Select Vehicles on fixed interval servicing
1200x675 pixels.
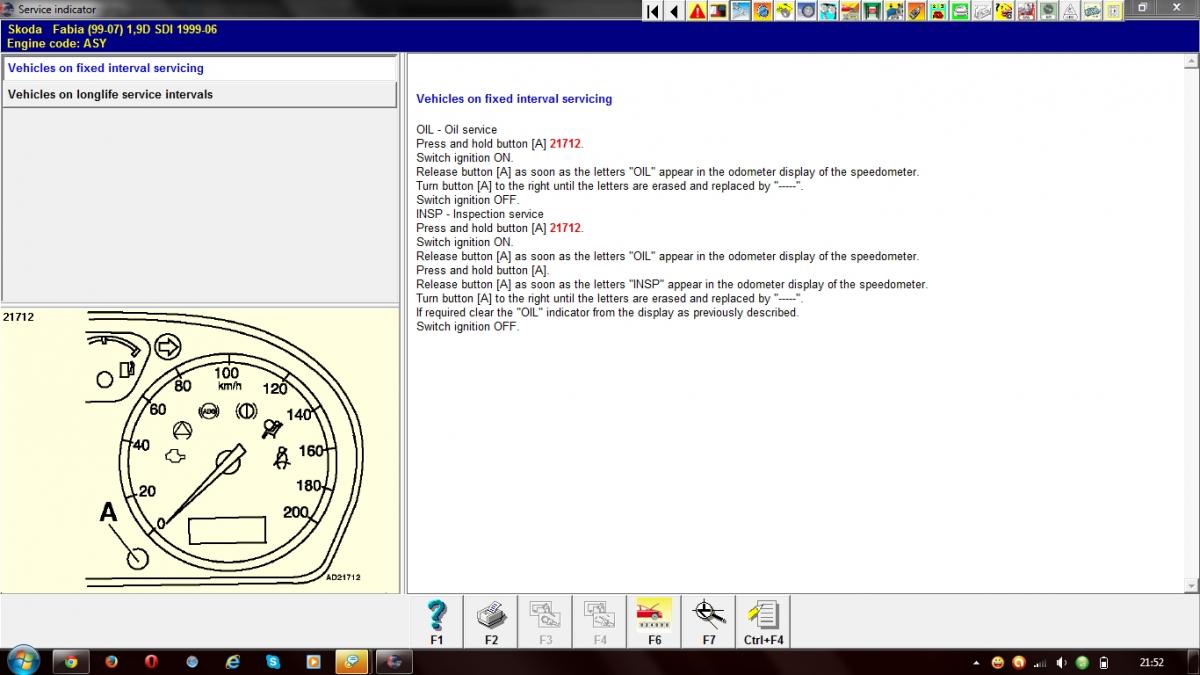200,68
